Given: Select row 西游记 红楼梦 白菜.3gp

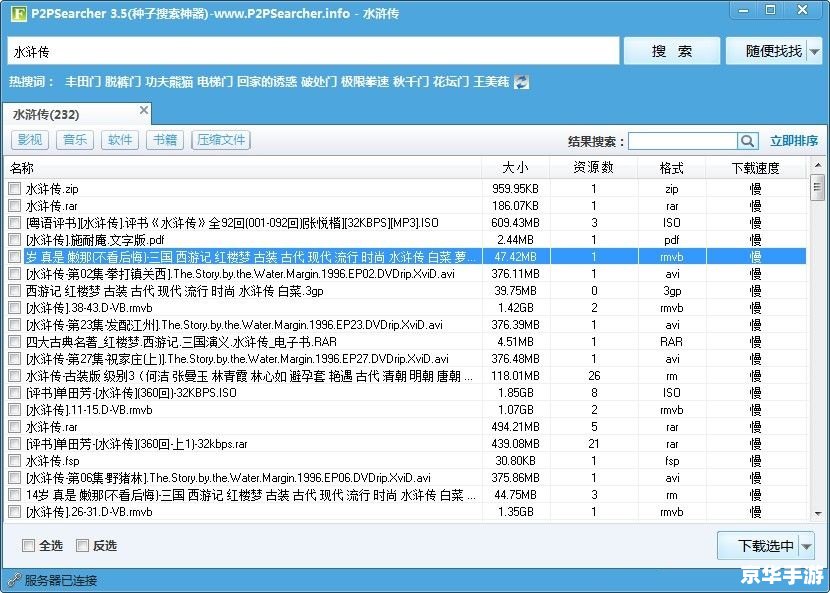Looking at the screenshot, I should click(405, 291).
